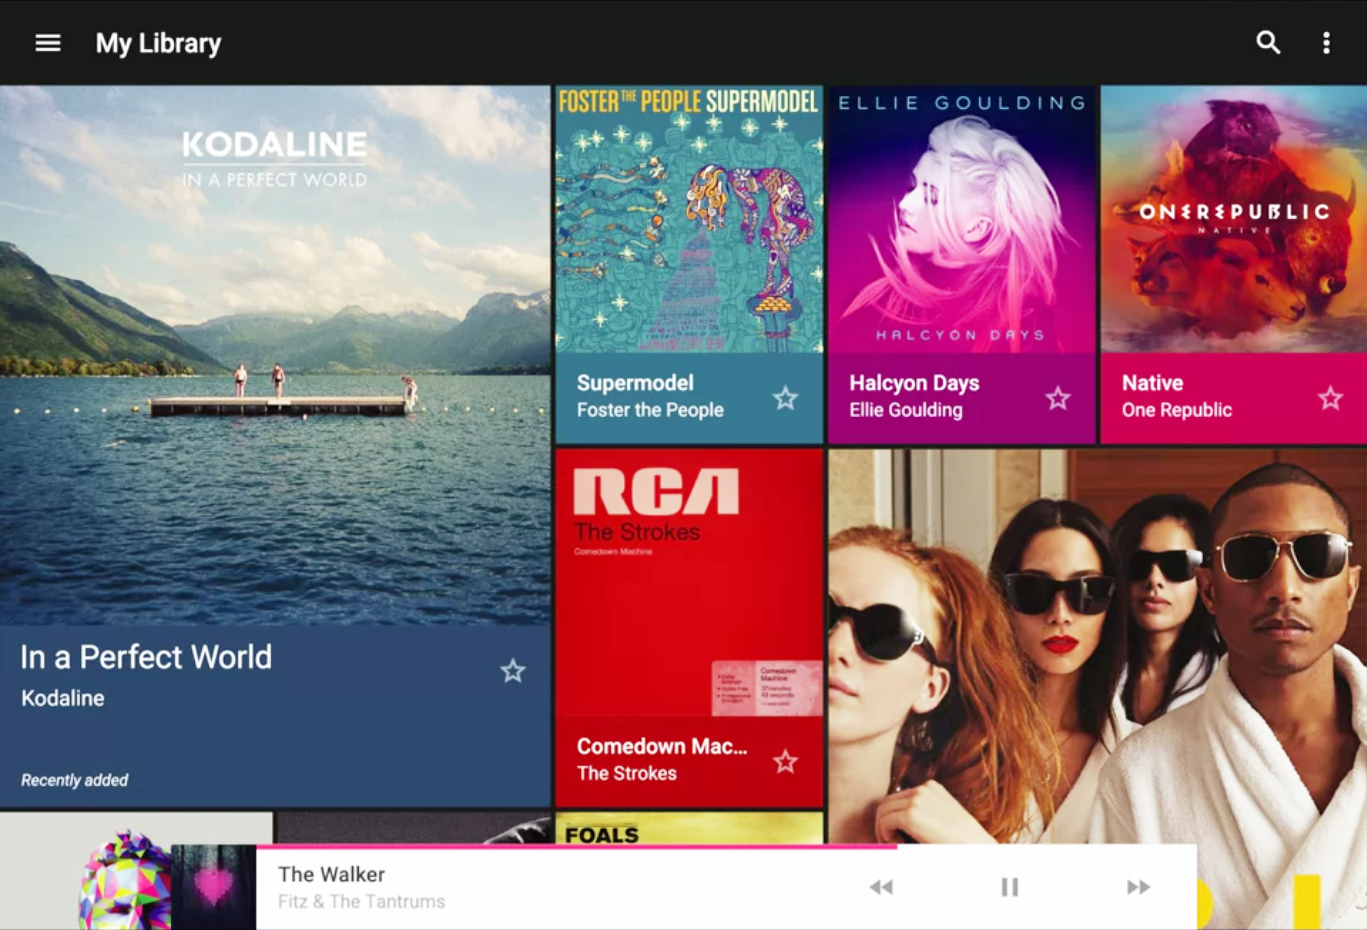Select the Native album title
The image size is (1367, 930).
pyautogui.click(x=1152, y=383)
